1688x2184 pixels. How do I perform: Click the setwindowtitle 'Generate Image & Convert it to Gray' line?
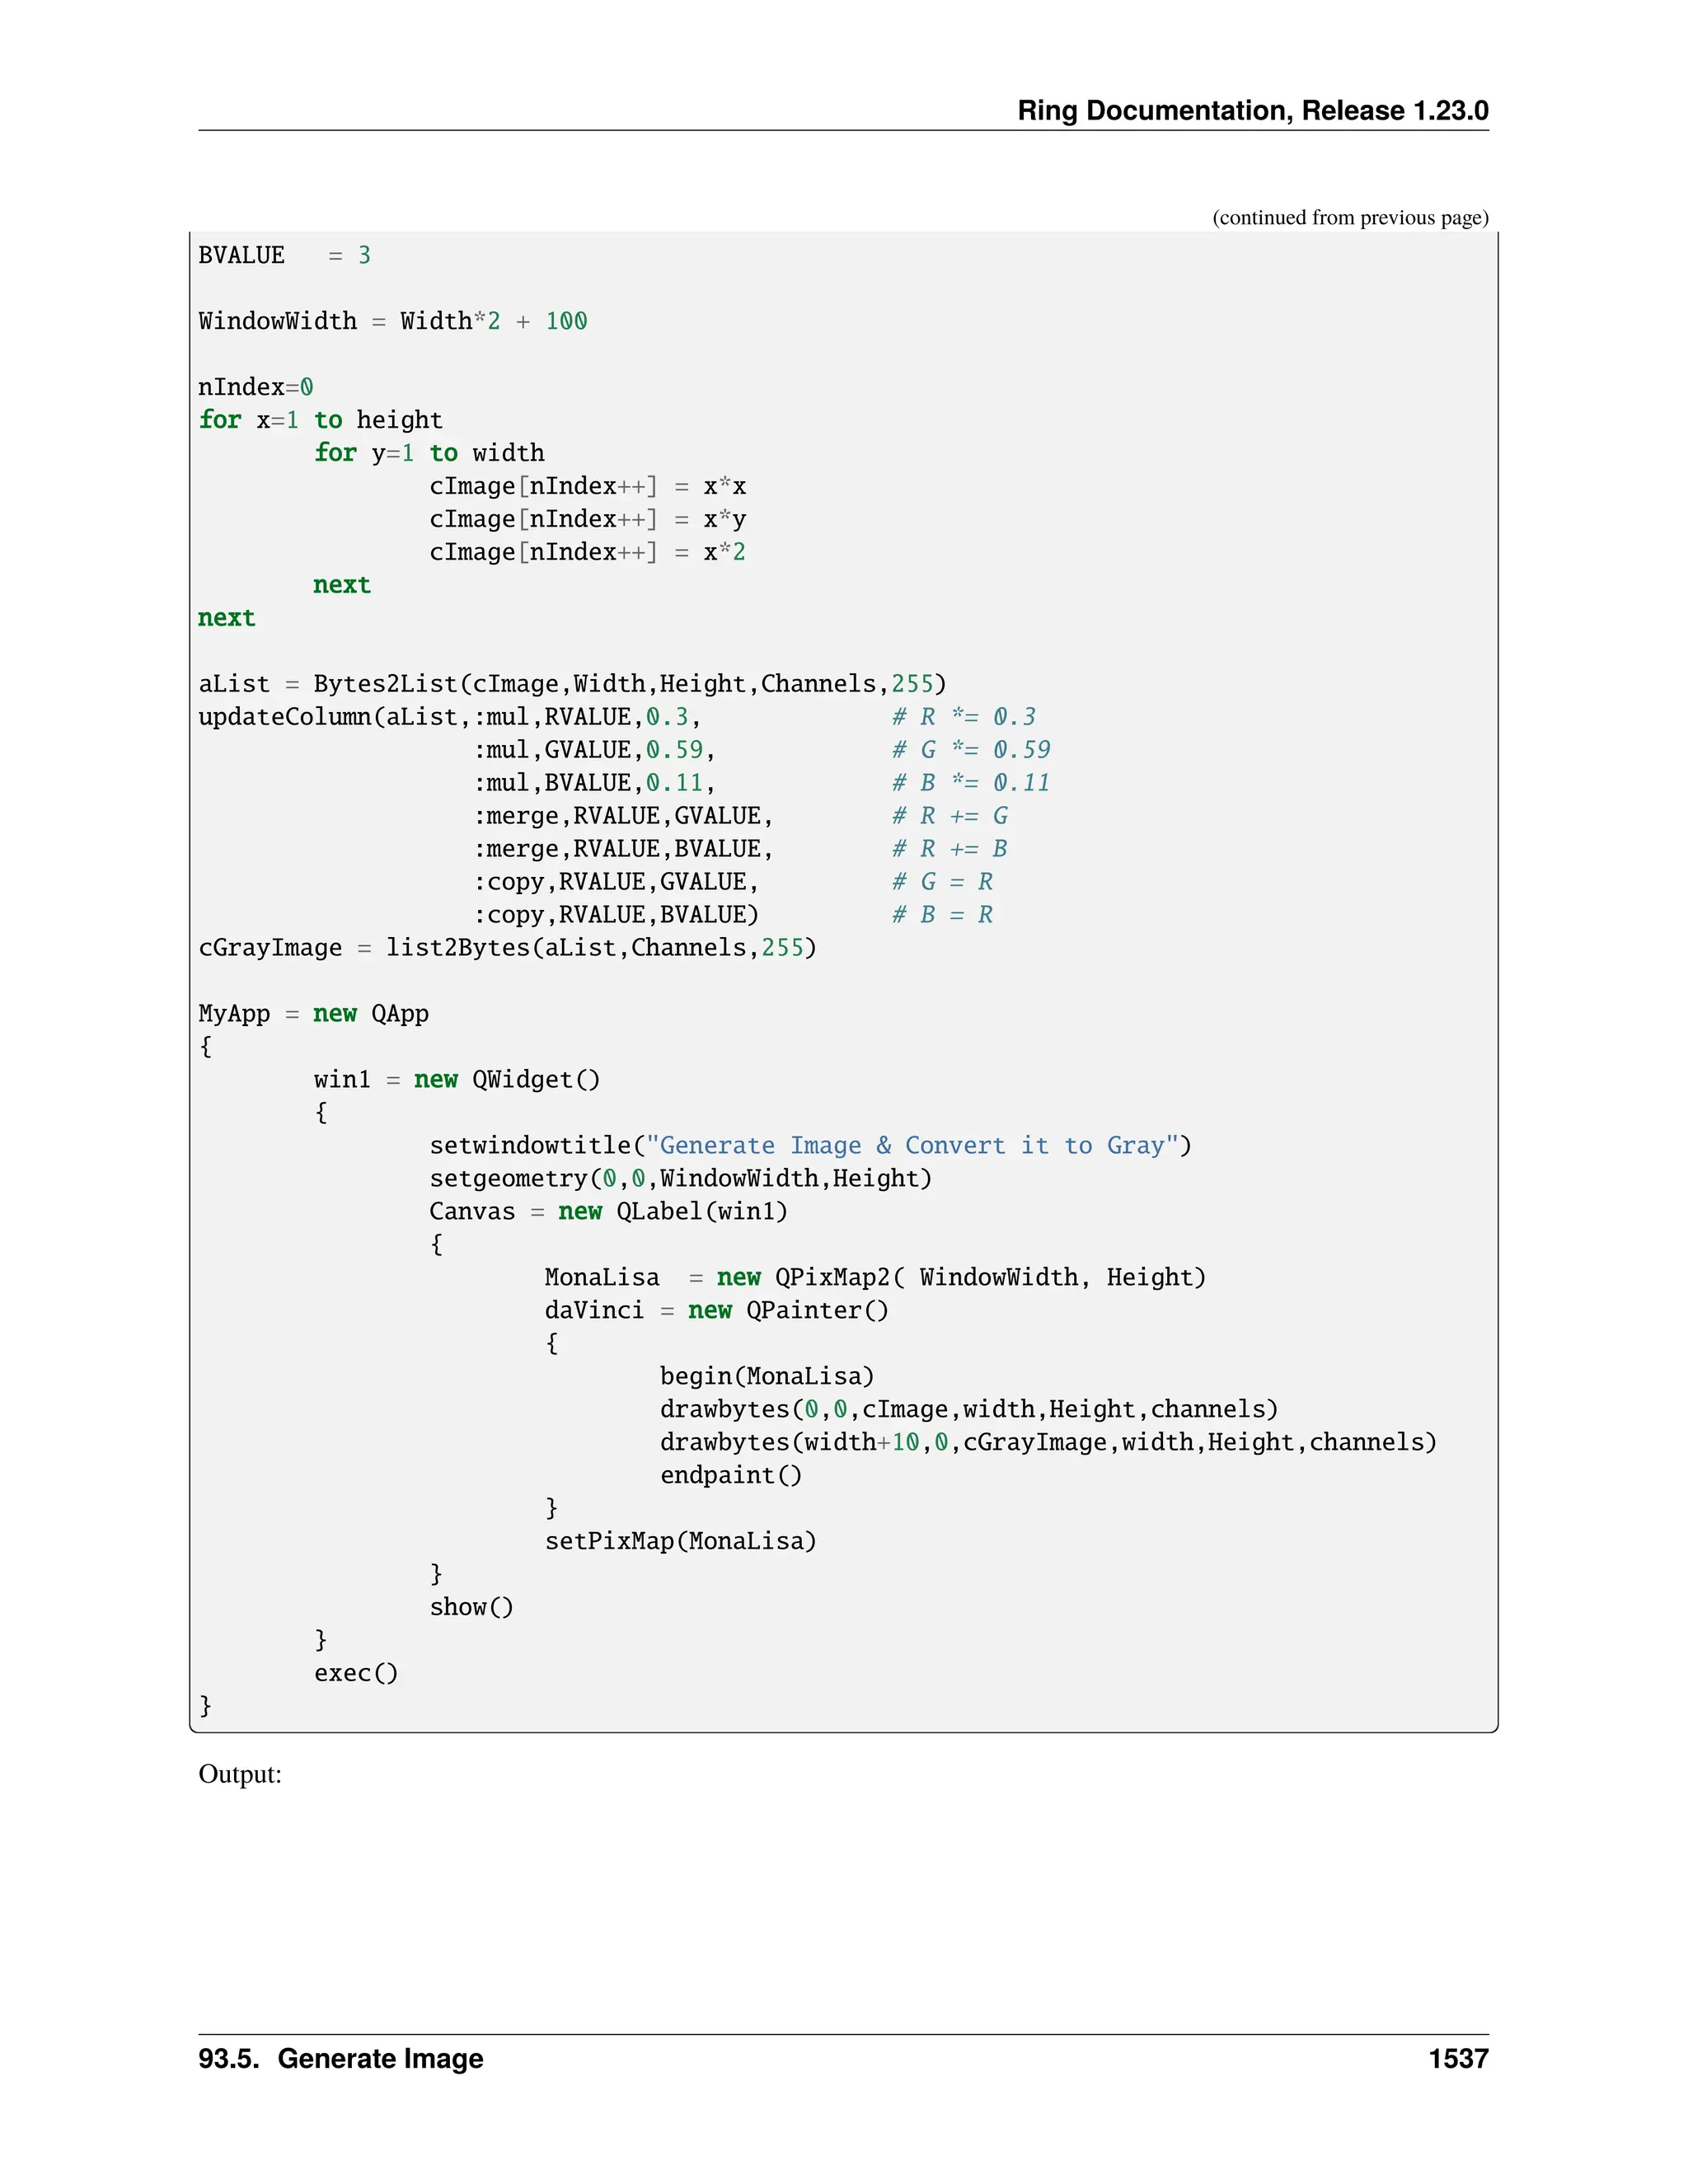[811, 1146]
